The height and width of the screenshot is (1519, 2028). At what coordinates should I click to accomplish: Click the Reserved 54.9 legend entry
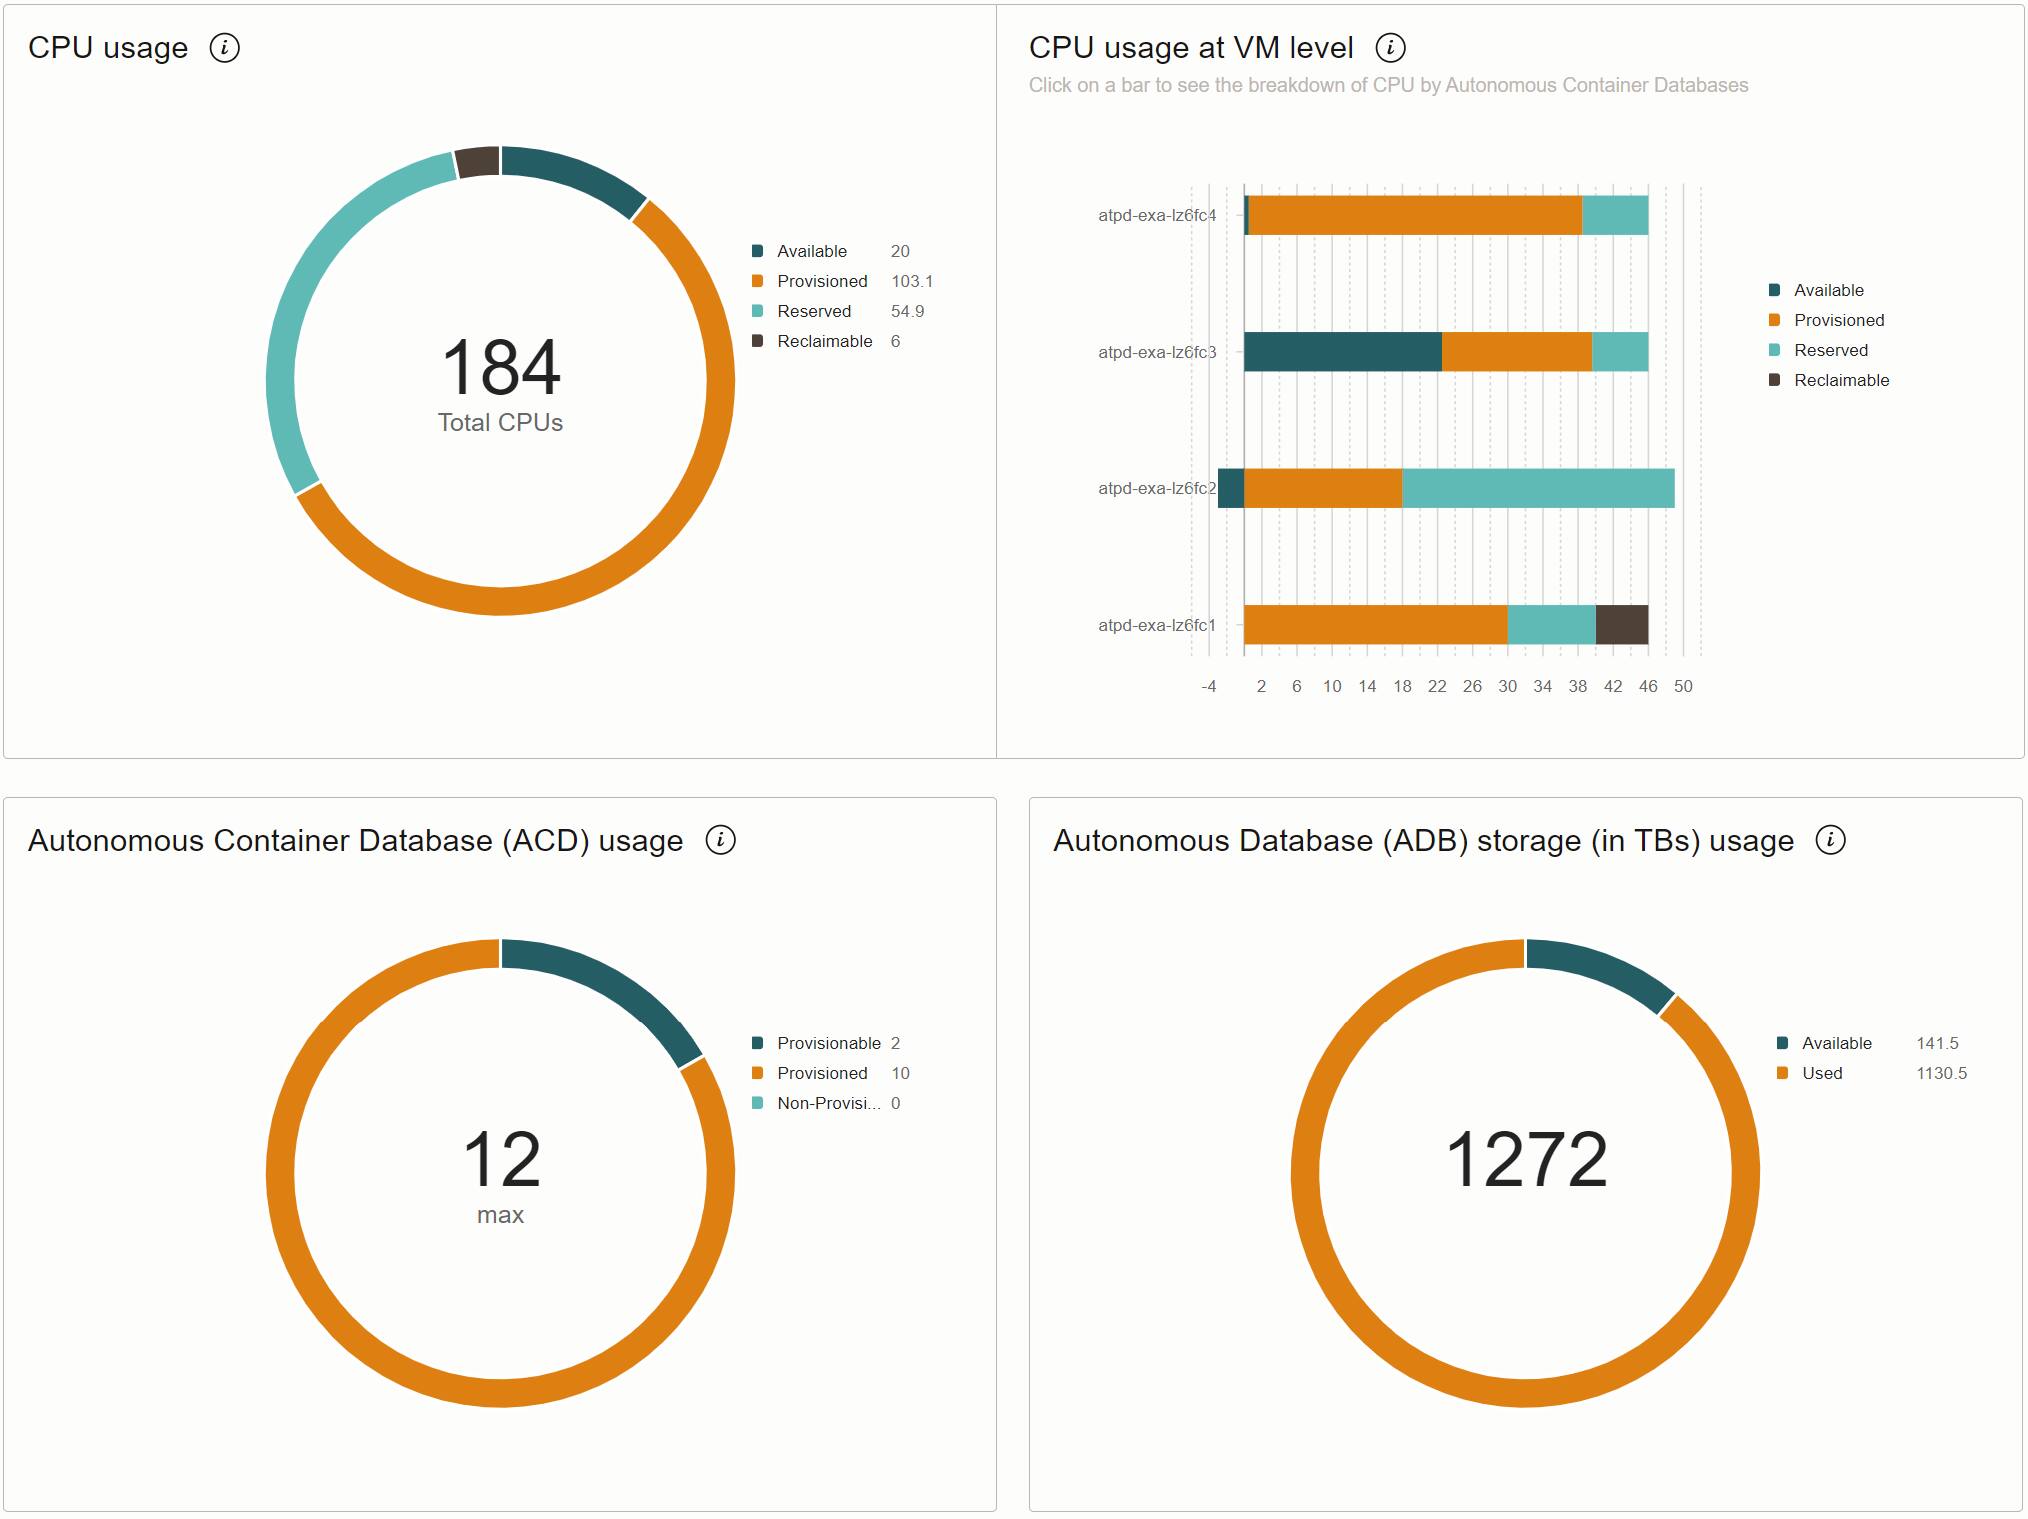pyautogui.click(x=838, y=311)
